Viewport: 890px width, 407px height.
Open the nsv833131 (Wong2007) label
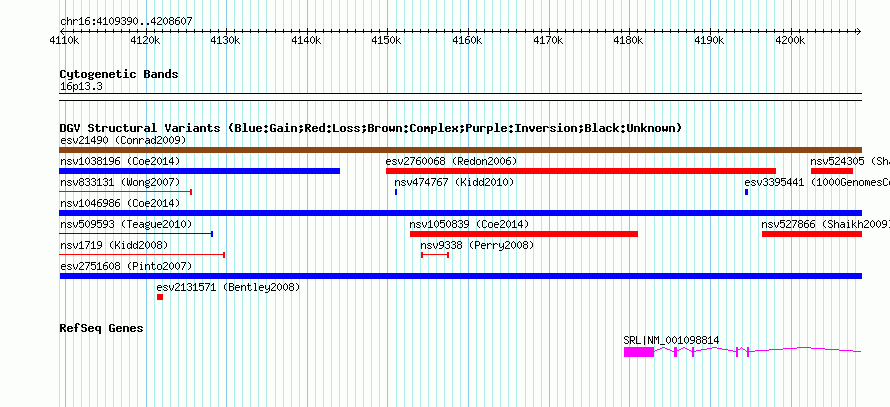point(120,182)
